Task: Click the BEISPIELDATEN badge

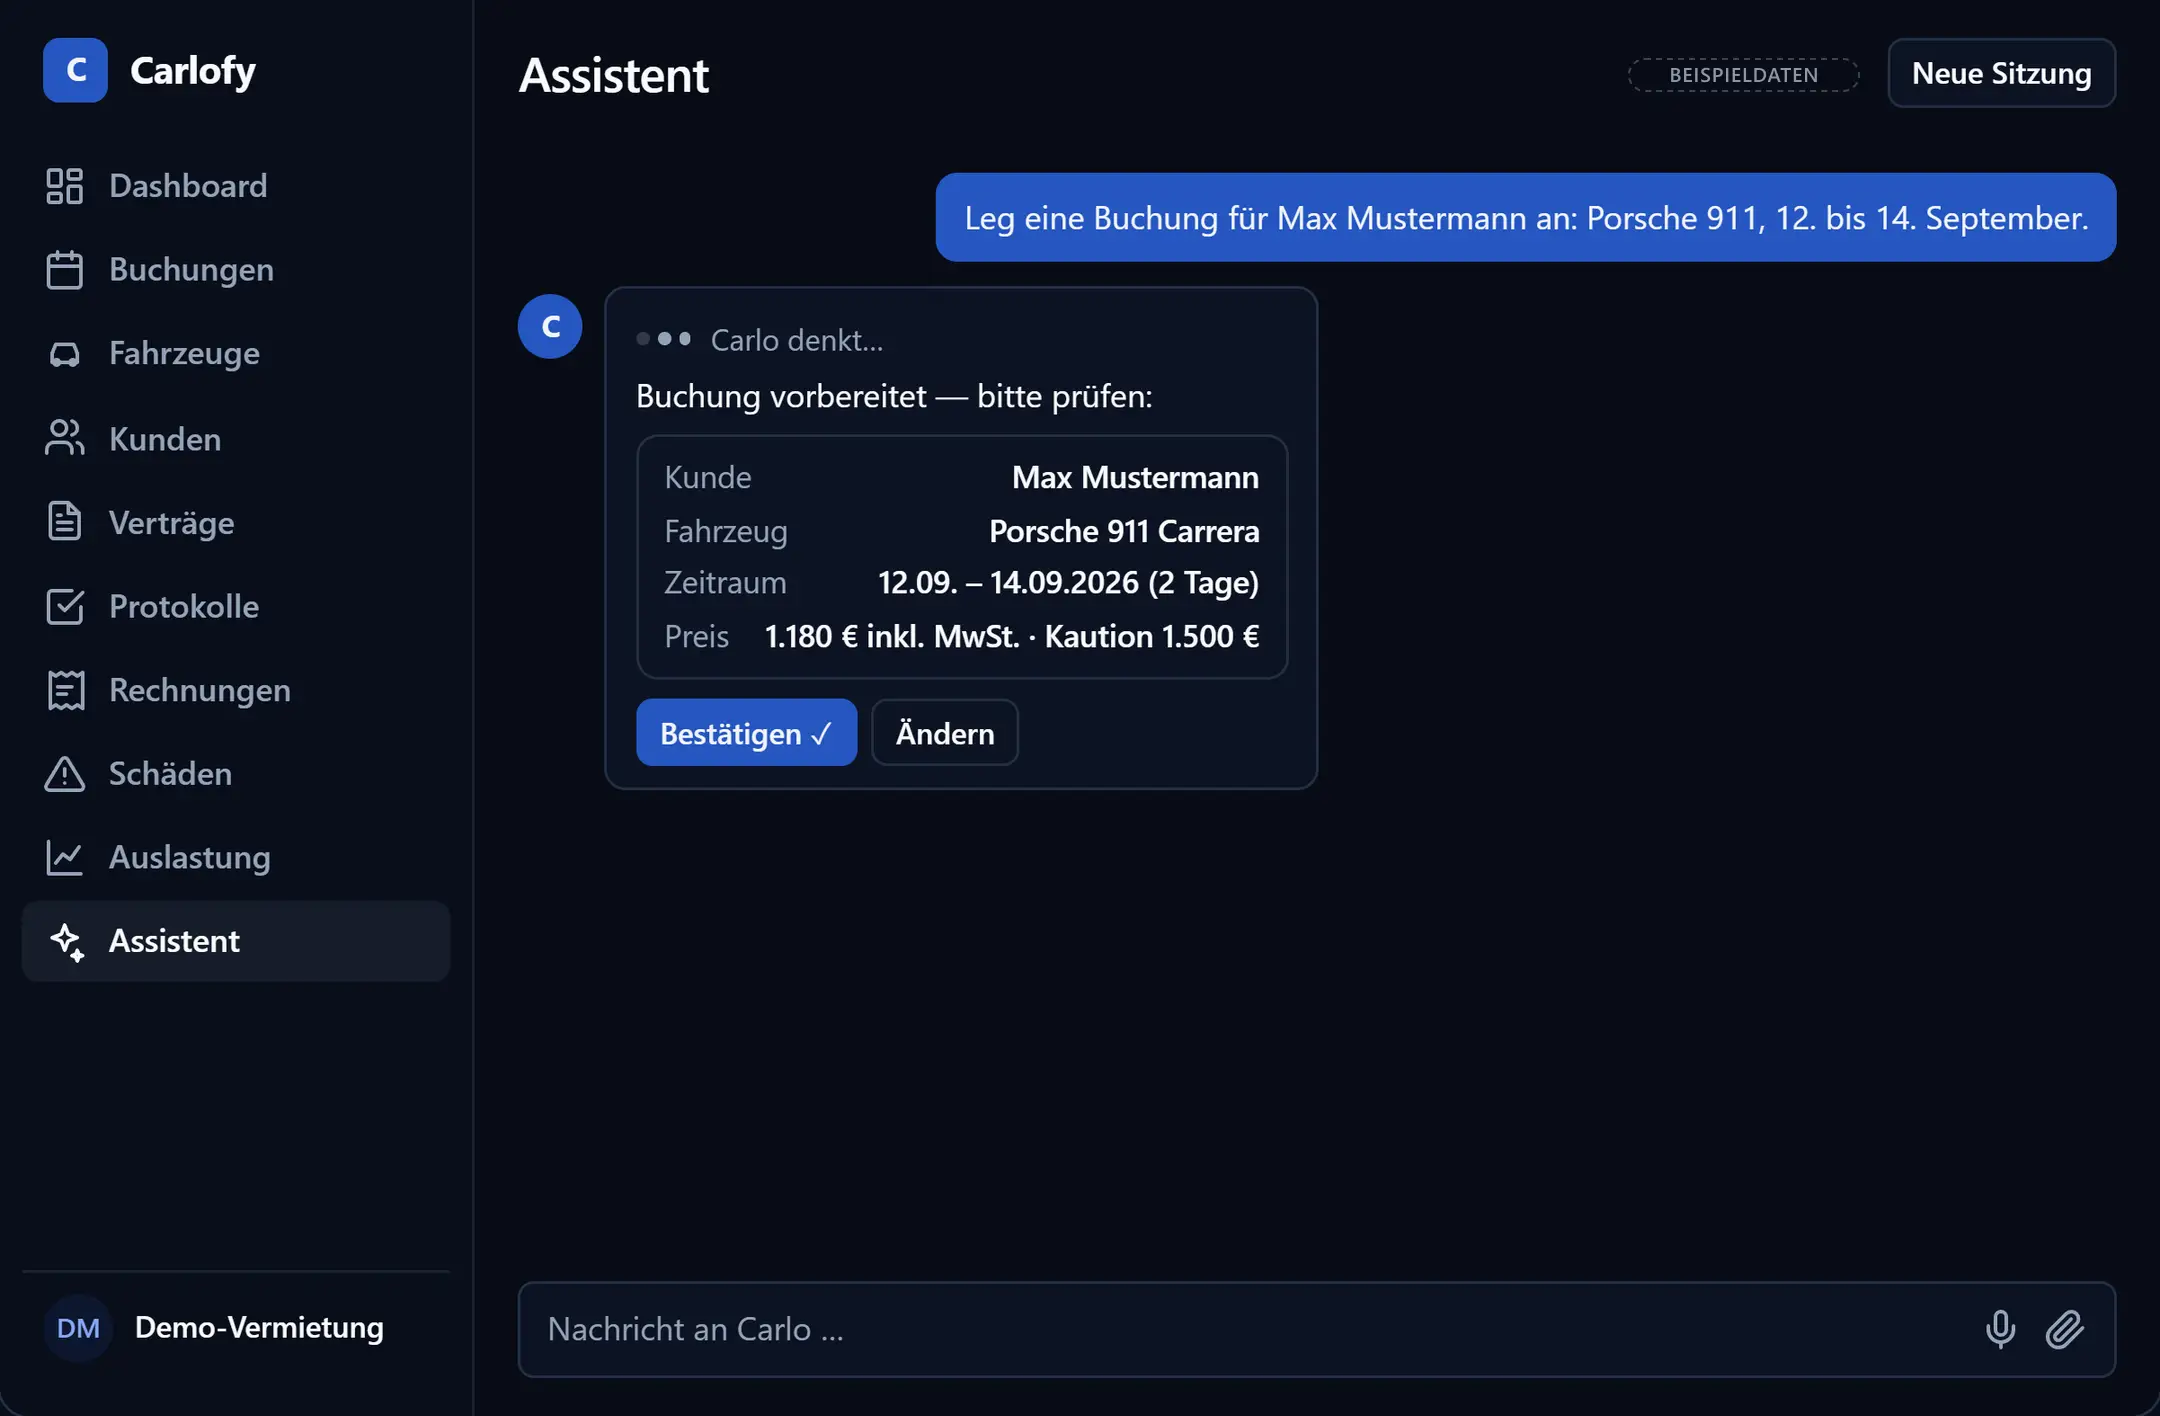Action: tap(1744, 75)
